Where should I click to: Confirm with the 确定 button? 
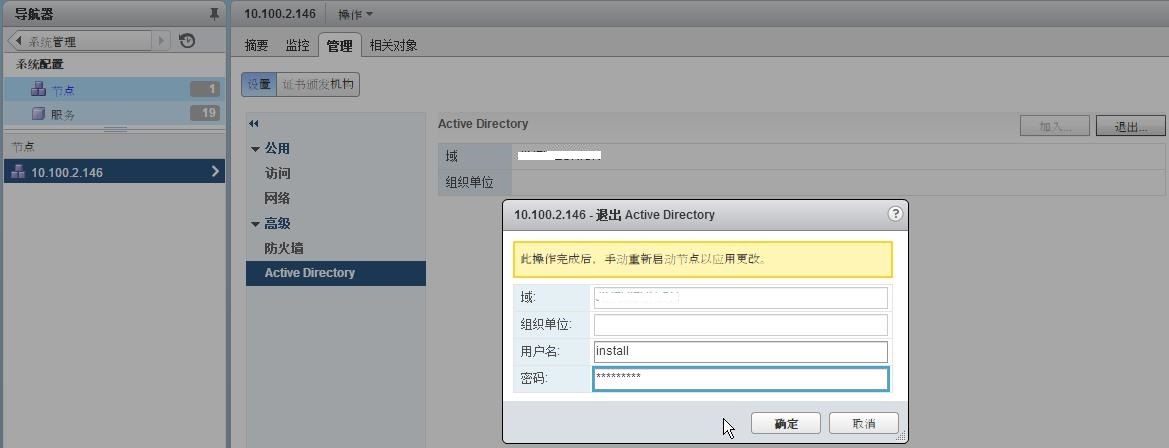pos(786,423)
